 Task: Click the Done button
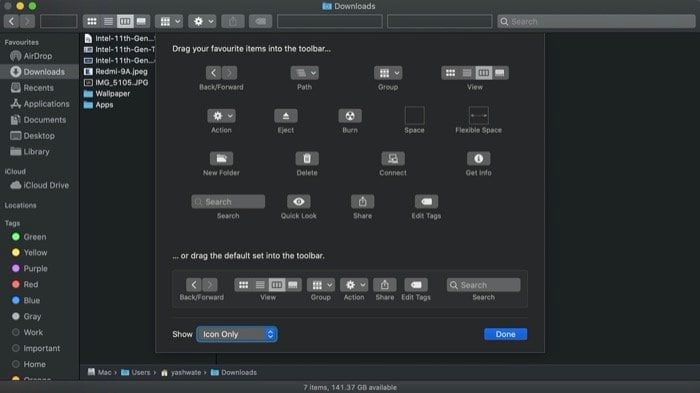(x=505, y=334)
